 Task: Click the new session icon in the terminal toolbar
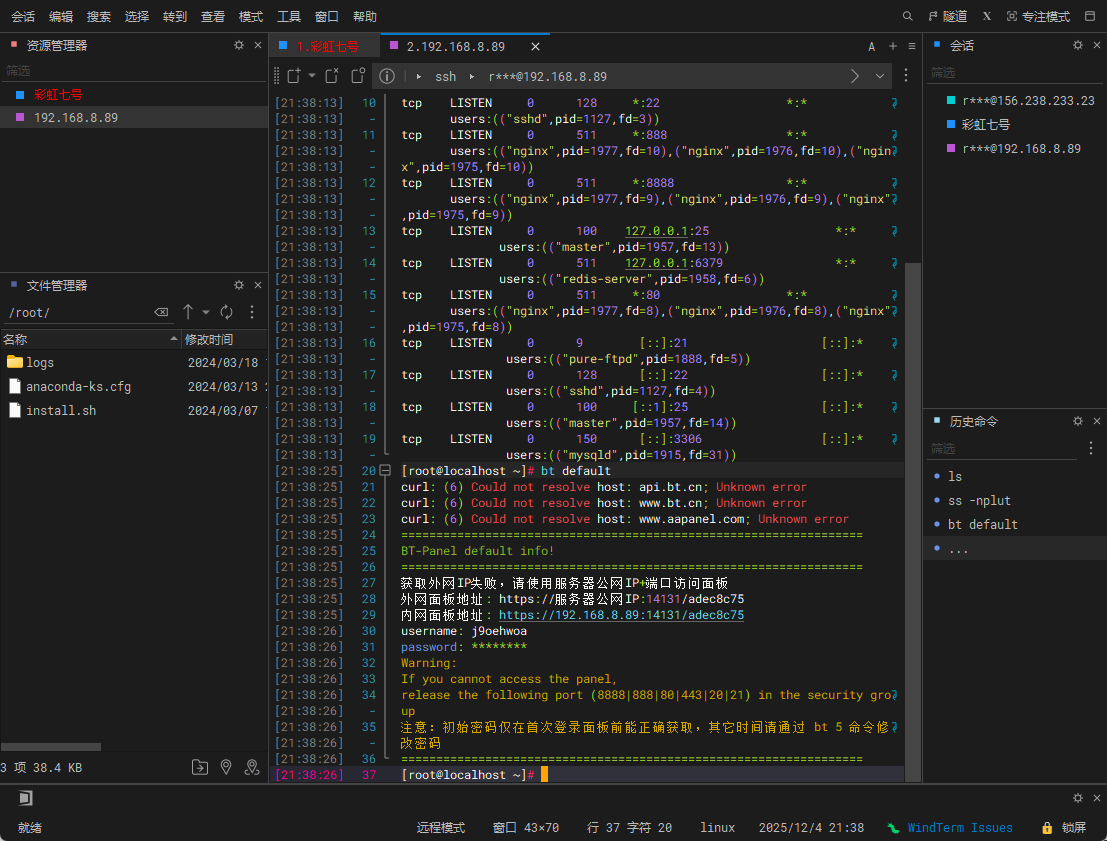293,76
